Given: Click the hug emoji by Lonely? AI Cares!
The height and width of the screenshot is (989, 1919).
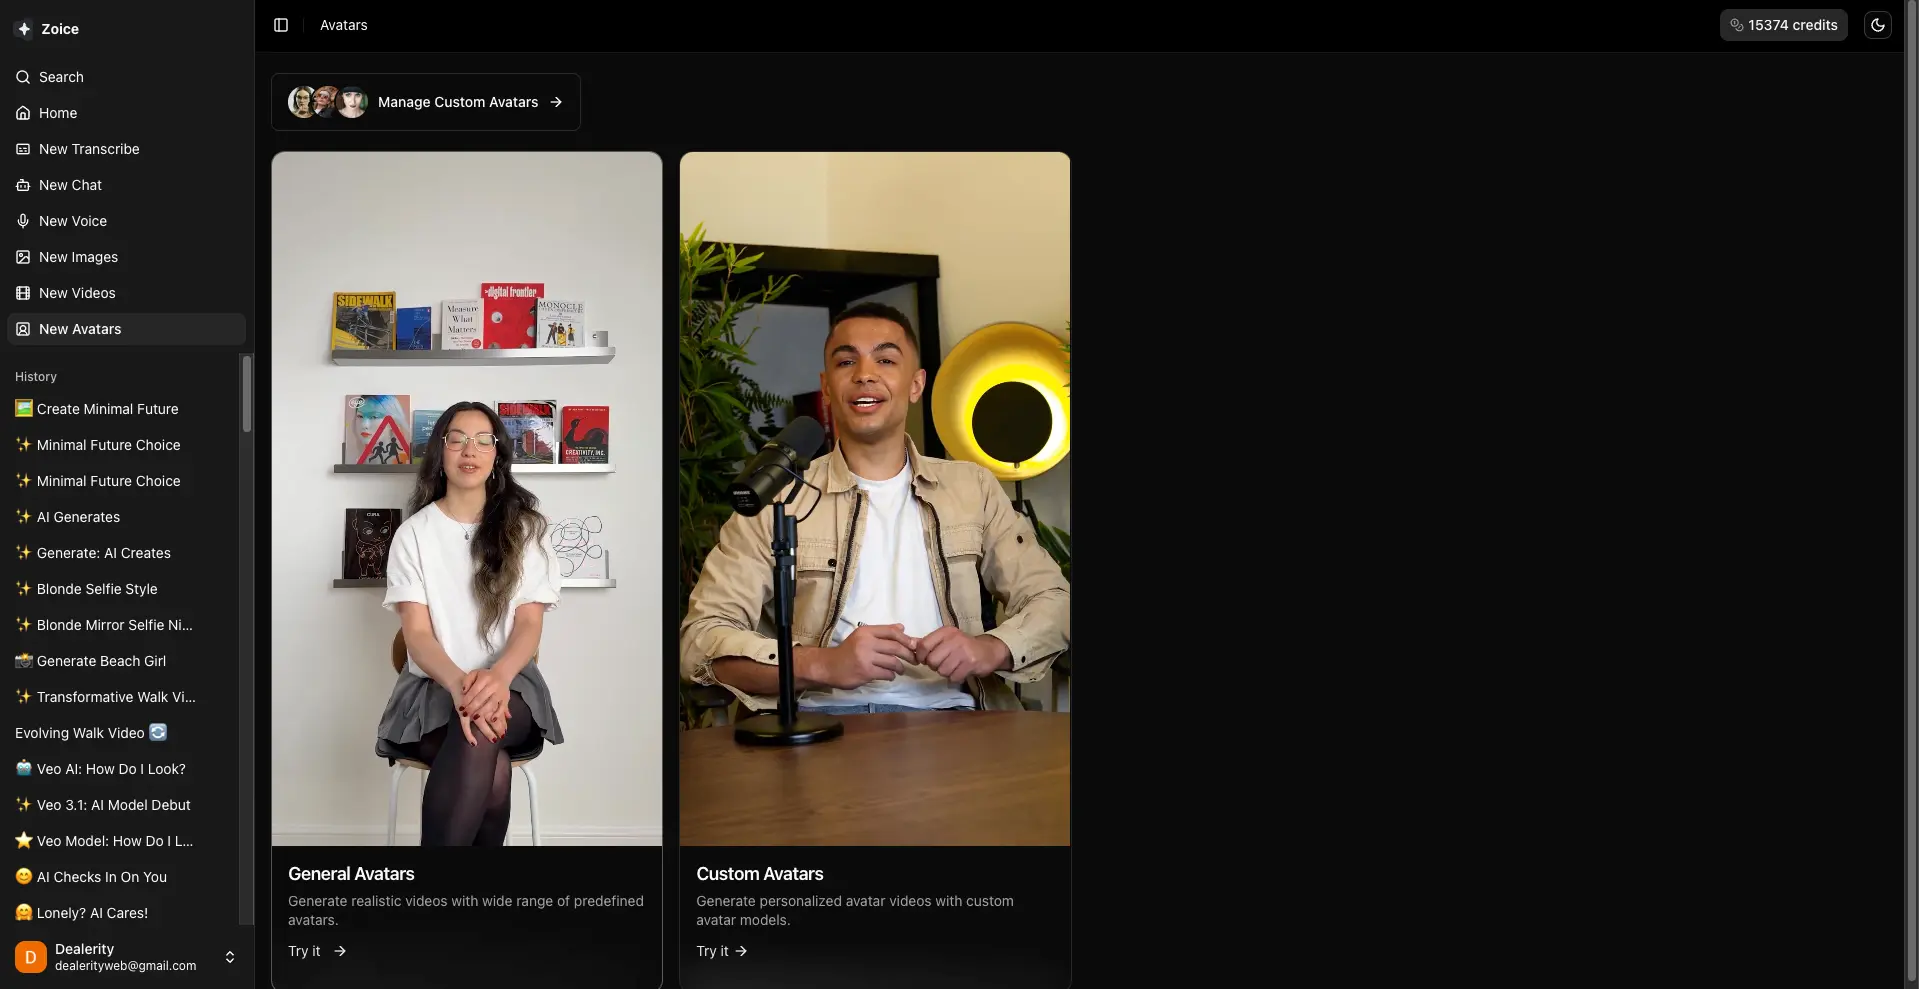Looking at the screenshot, I should tap(24, 912).
